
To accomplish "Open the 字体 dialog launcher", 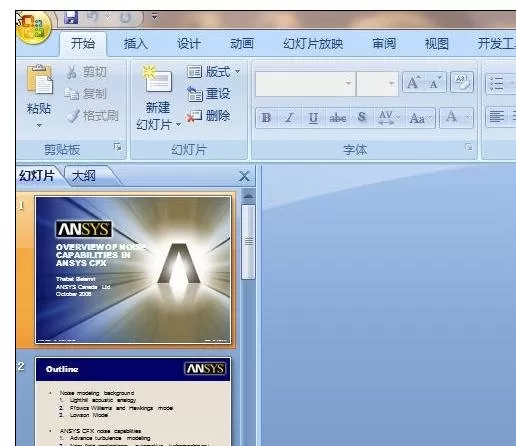I will coord(469,146).
